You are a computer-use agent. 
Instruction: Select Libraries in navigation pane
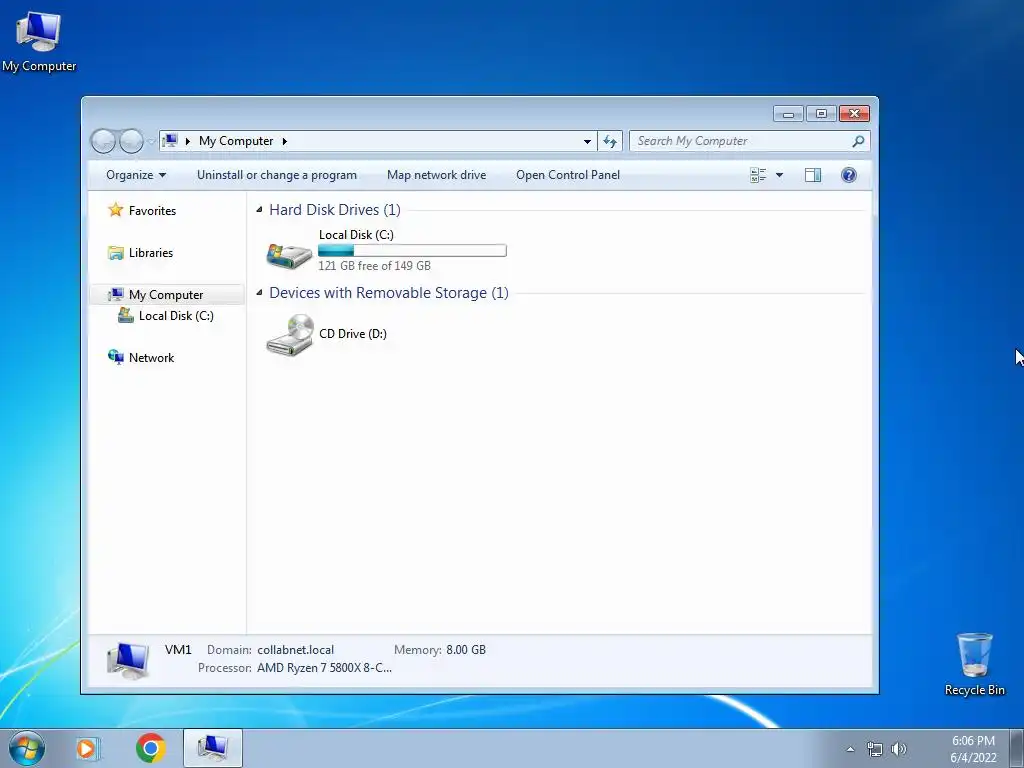click(x=151, y=253)
